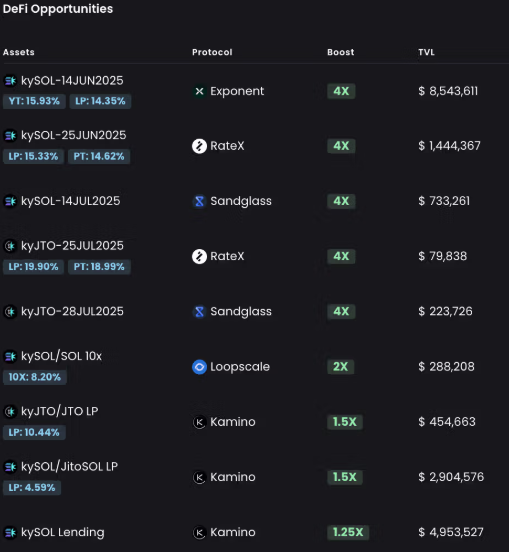Click Sandglass hourglass icon for kySOL-14JUL2025
The image size is (509, 552).
click(199, 201)
